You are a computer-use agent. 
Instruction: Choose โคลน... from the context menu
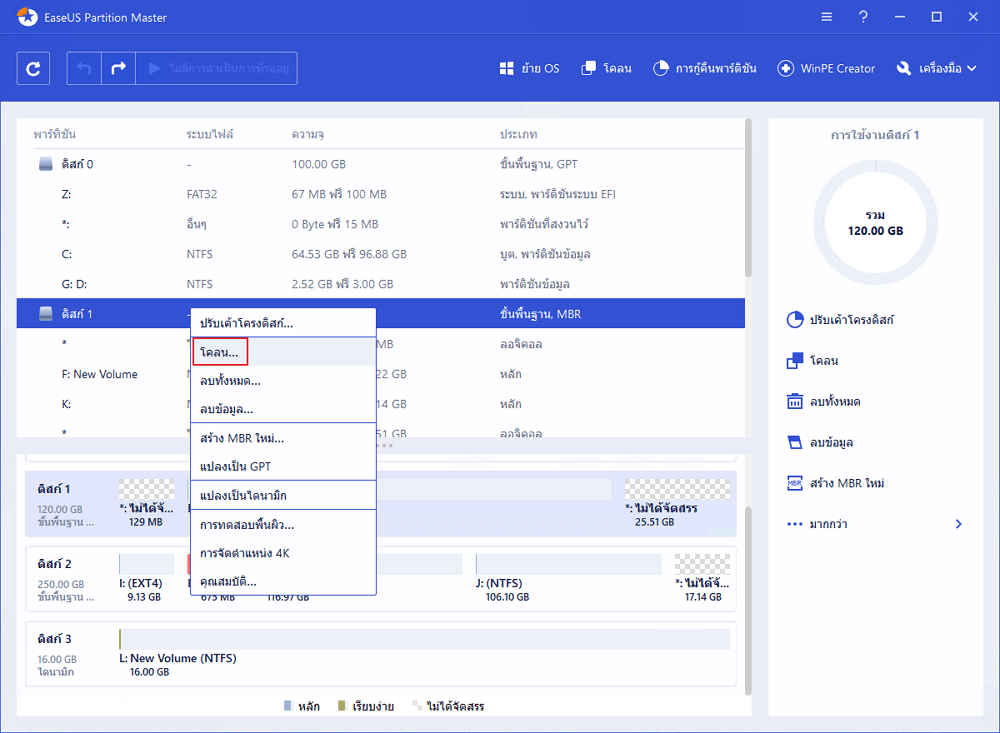coord(283,352)
